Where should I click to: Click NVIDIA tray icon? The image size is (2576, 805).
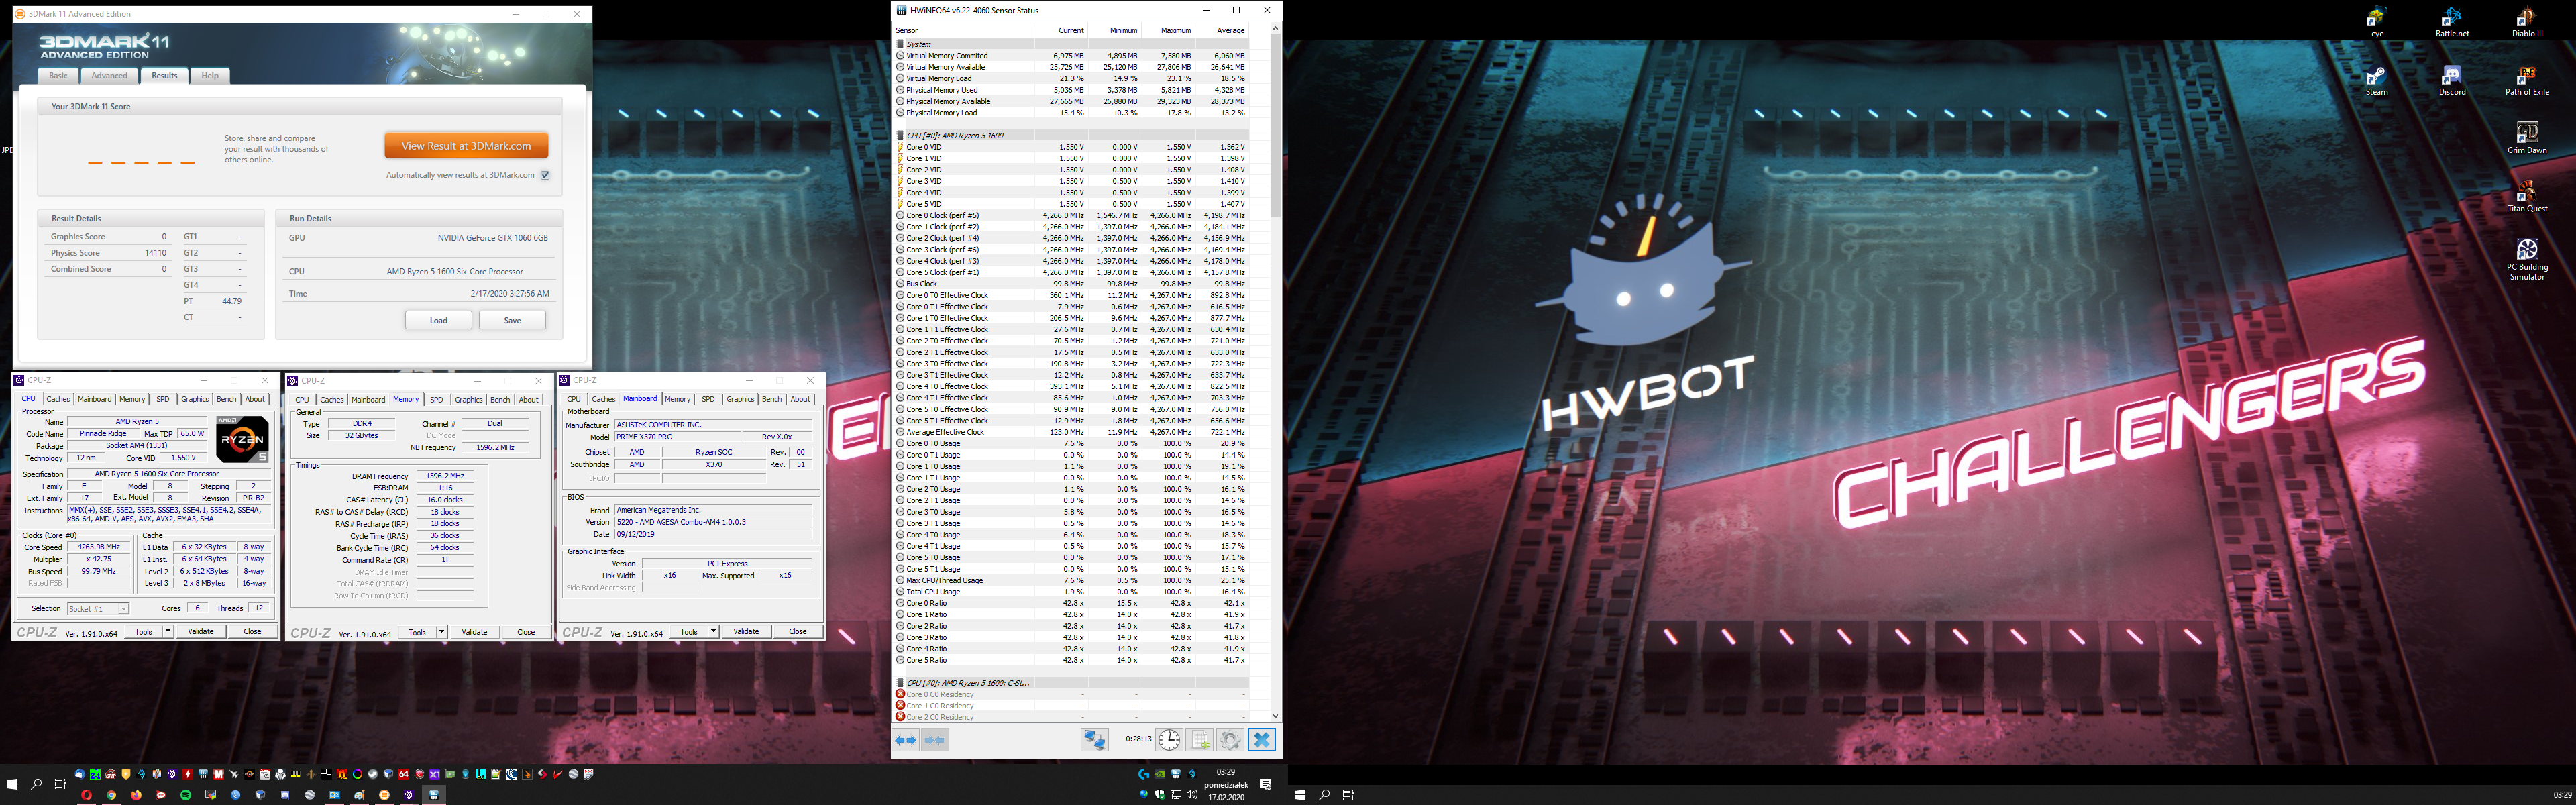[x=1160, y=774]
